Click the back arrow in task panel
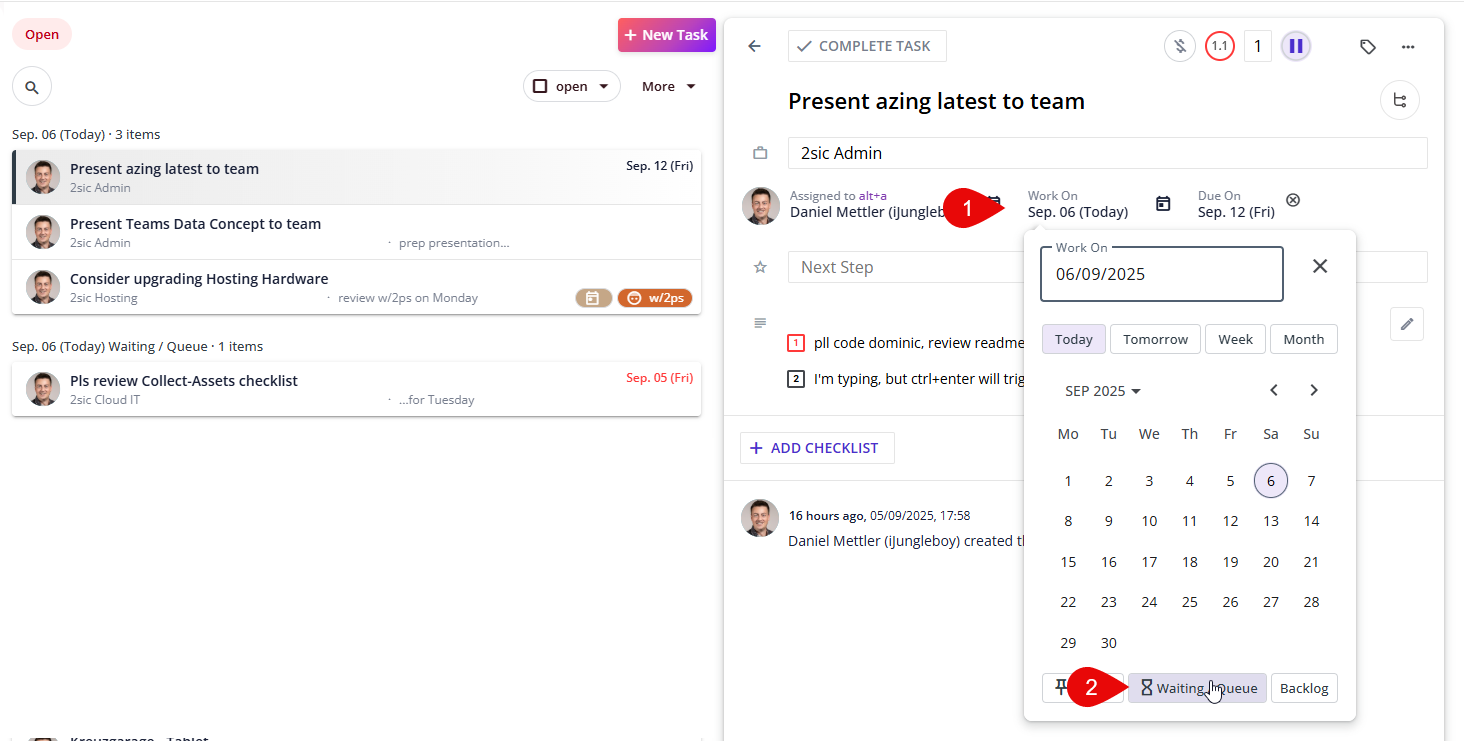1464x741 pixels. [755, 46]
